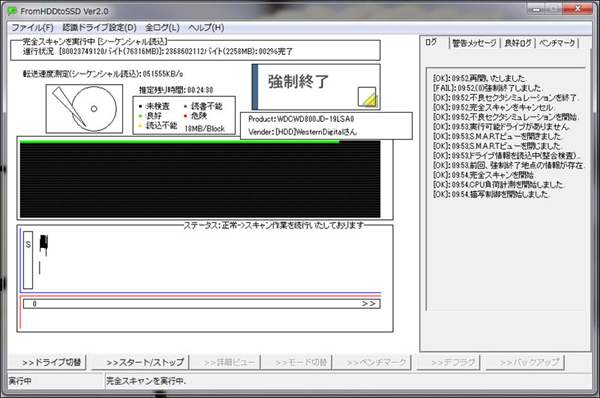Click log entry [FAIL]: 09:52 強制終了
This screenshot has height=398, width=600.
(488, 88)
